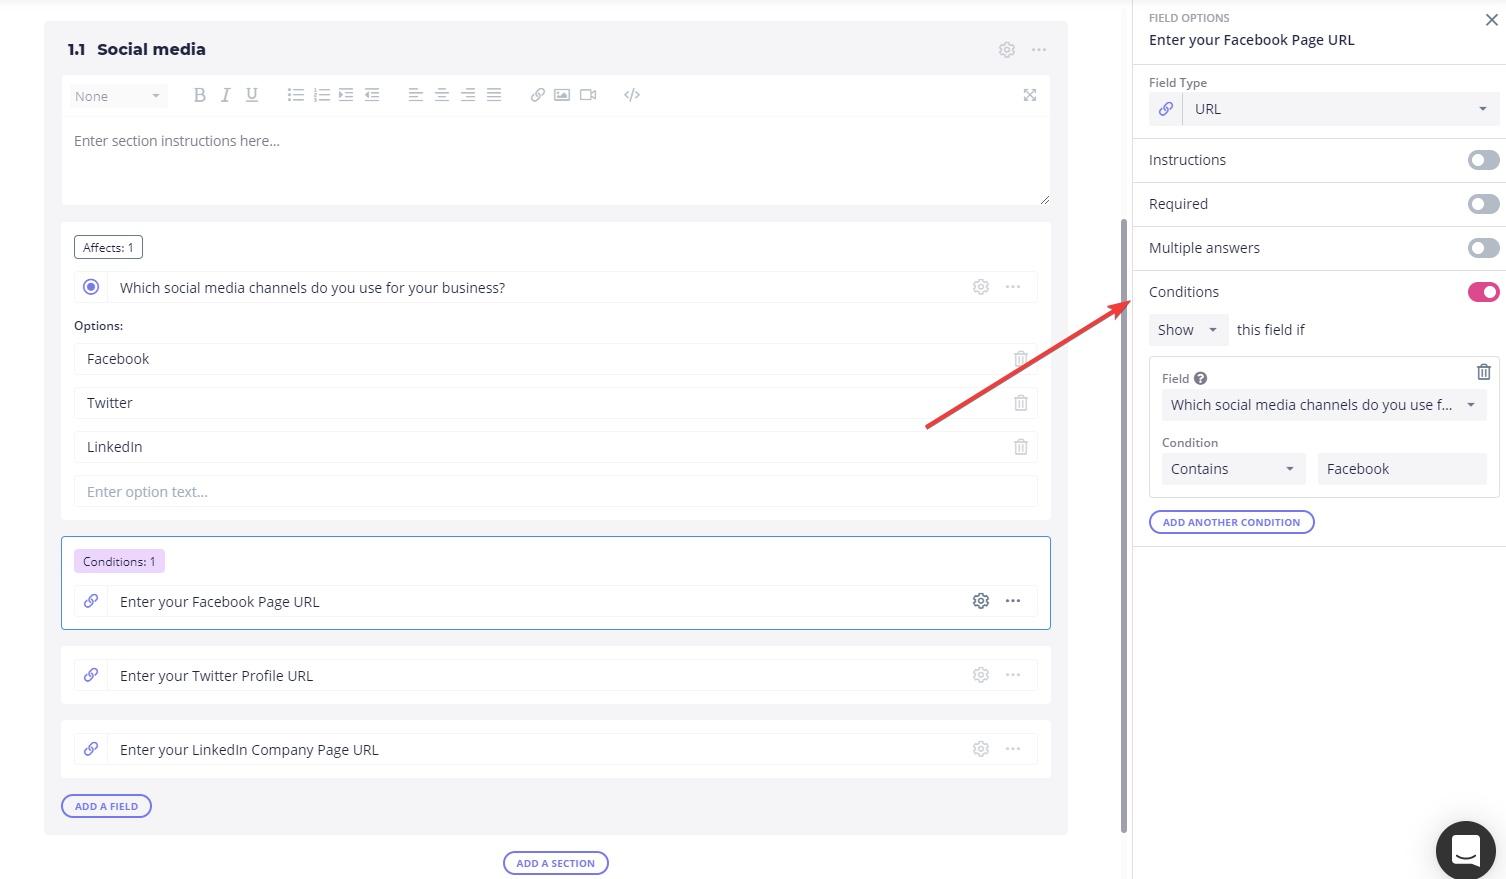Open more options for Twitter Profile URL field
This screenshot has width=1506, height=879.
pos(1013,675)
